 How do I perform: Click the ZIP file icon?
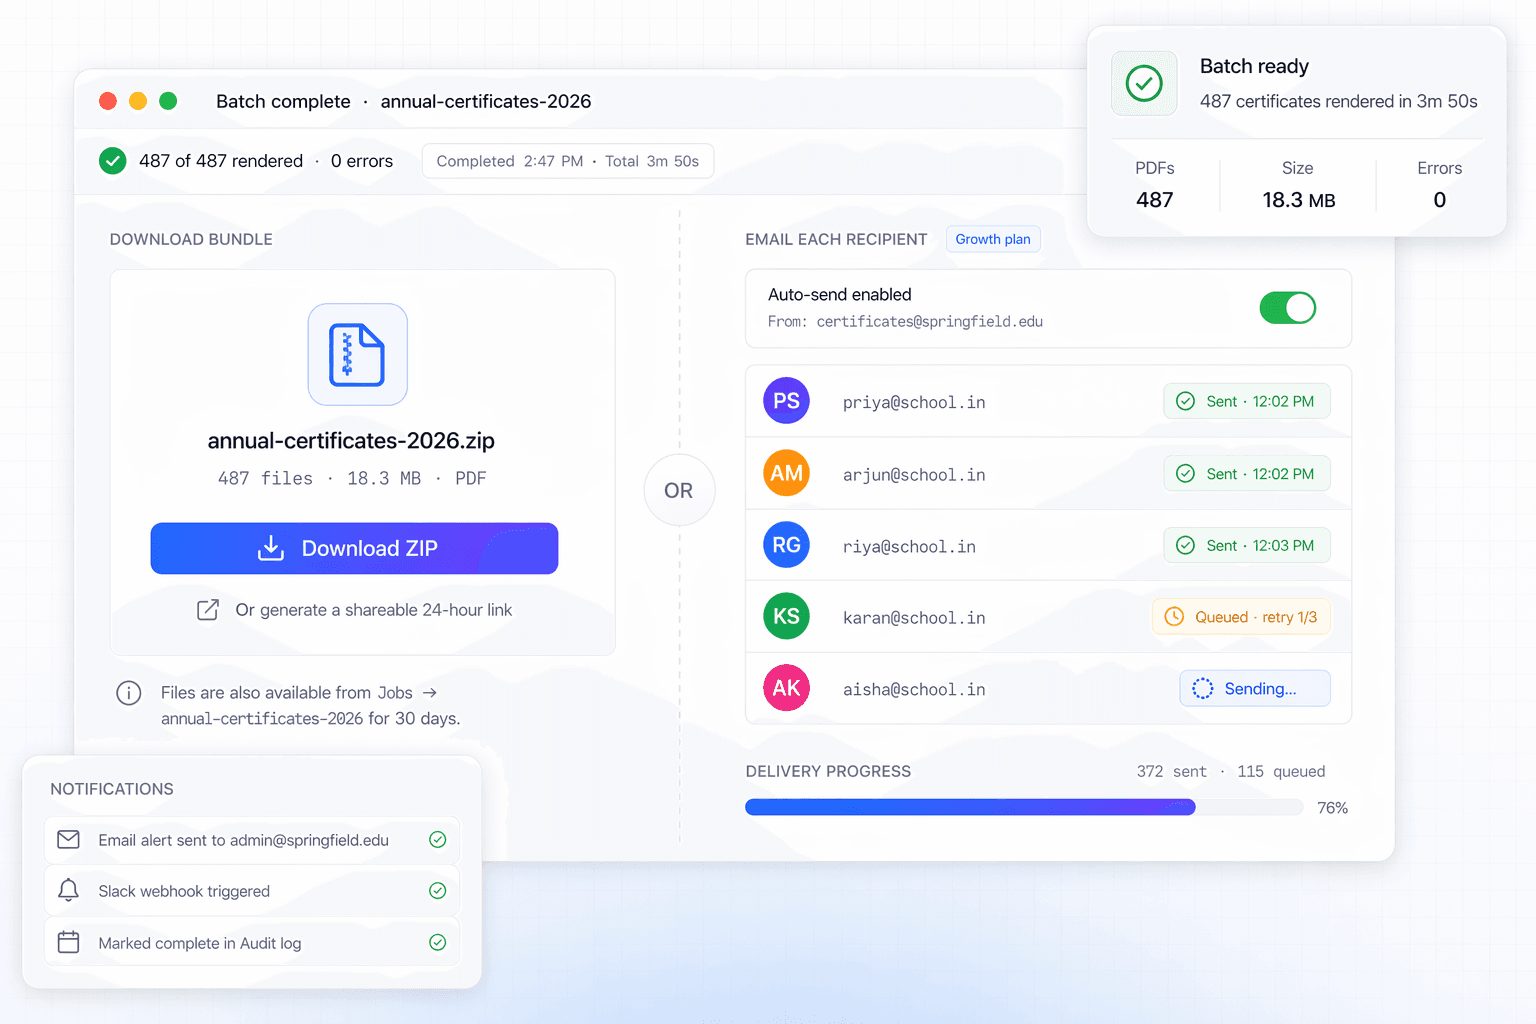pyautogui.click(x=357, y=355)
